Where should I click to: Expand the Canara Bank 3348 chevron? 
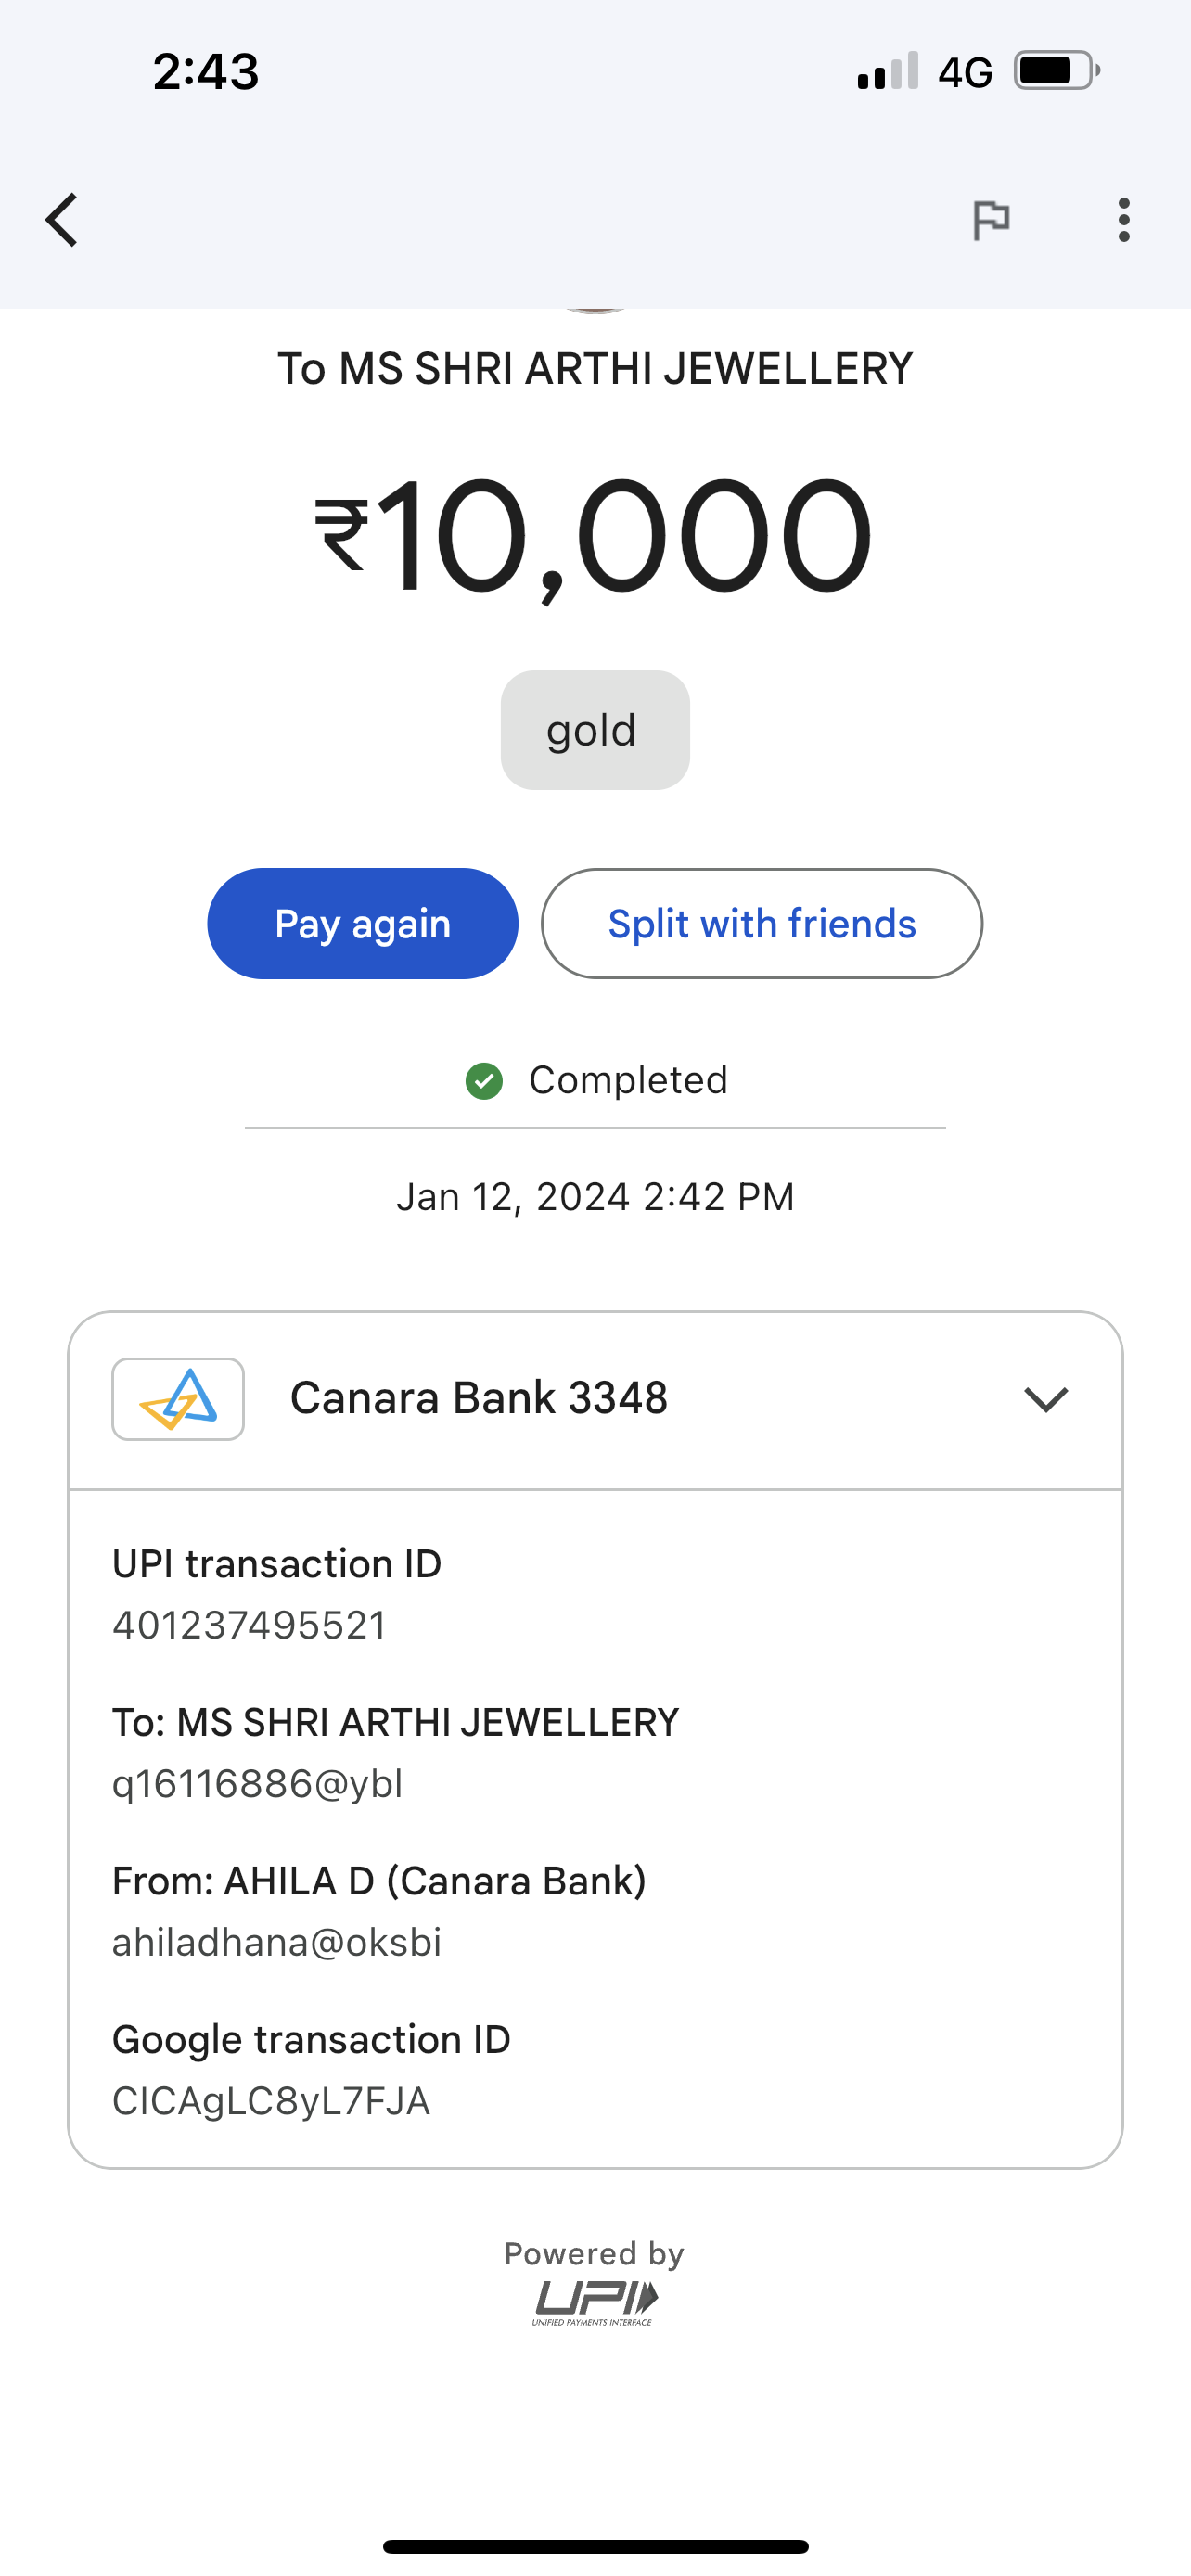click(x=1046, y=1399)
